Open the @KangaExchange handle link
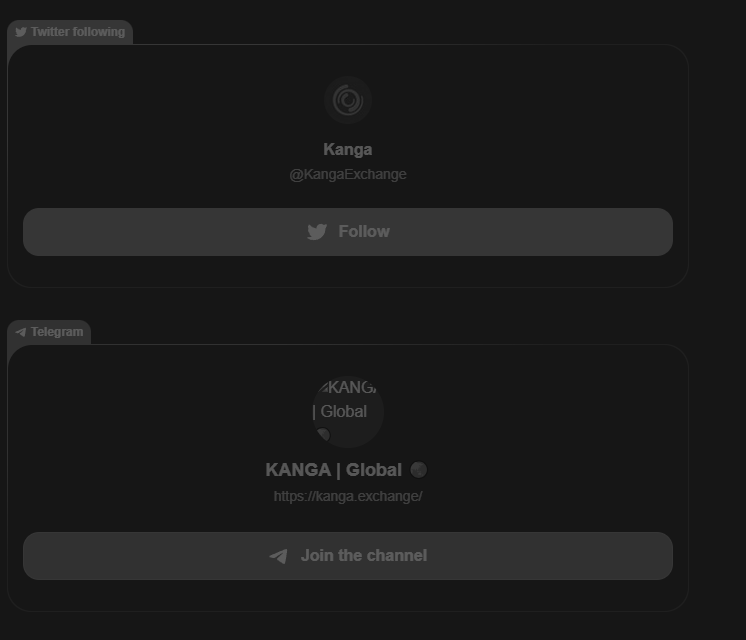746x640 pixels. coord(348,175)
